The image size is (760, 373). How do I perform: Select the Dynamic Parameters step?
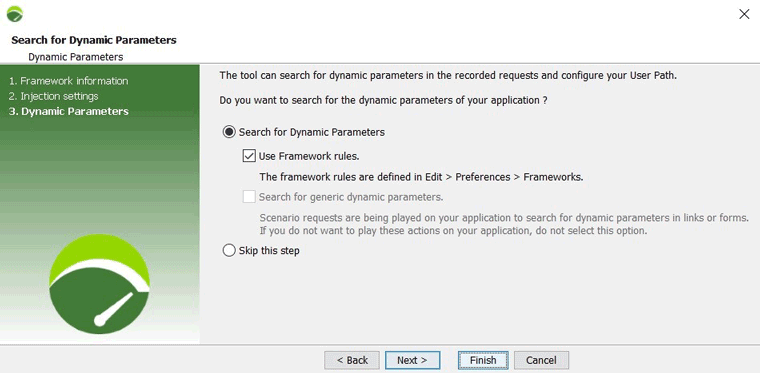68,111
